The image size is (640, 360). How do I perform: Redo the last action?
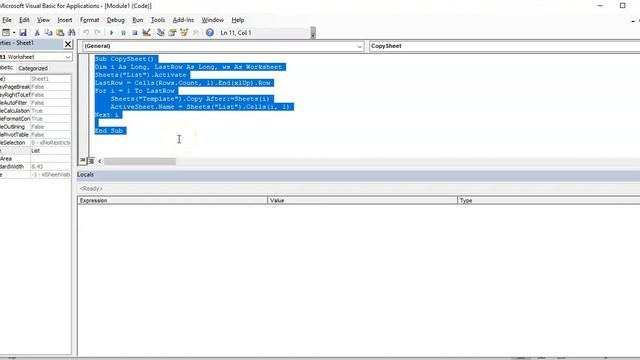pyautogui.click(x=98, y=33)
